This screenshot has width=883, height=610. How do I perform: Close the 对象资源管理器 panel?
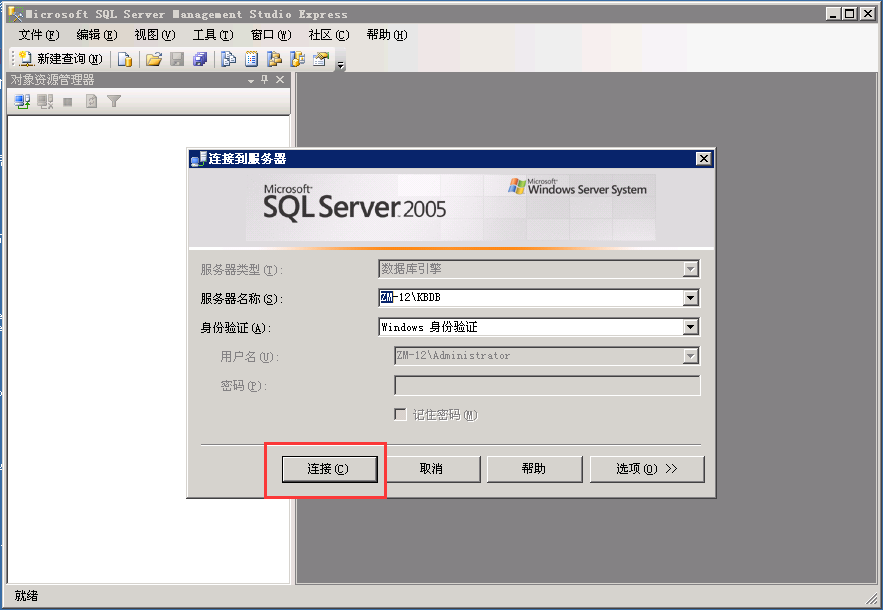(x=280, y=80)
